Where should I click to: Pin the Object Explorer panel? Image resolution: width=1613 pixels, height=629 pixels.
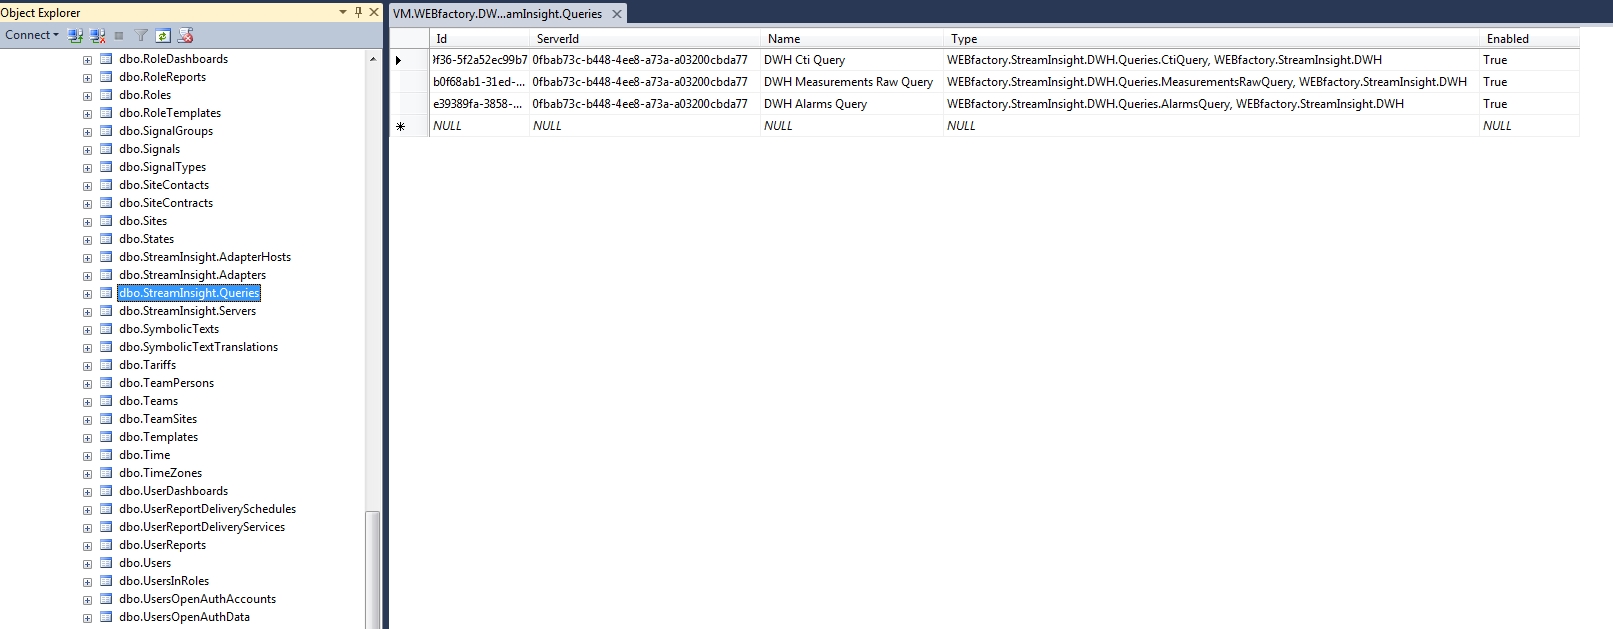(x=358, y=12)
